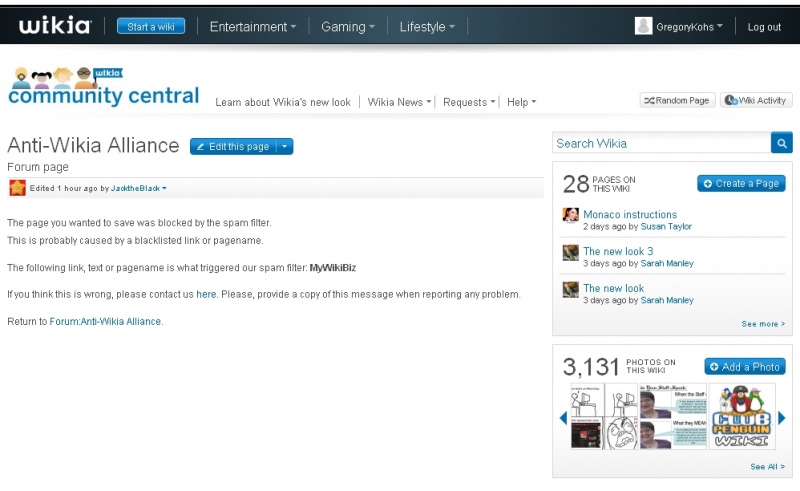Open the Club Penguin Wiki thumbnail
Image resolution: width=800 pixels, height=491 pixels.
tap(742, 416)
